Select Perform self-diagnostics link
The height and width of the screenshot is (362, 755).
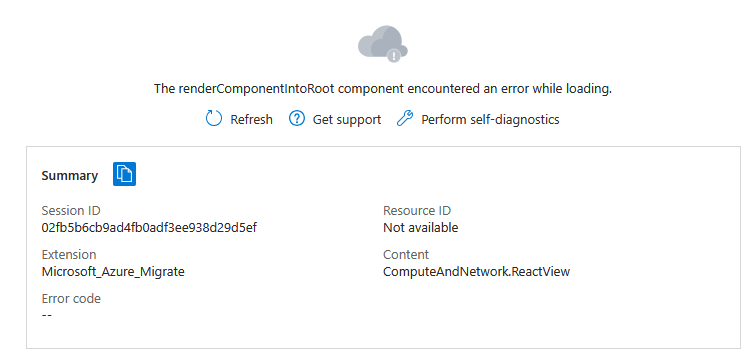click(x=490, y=119)
